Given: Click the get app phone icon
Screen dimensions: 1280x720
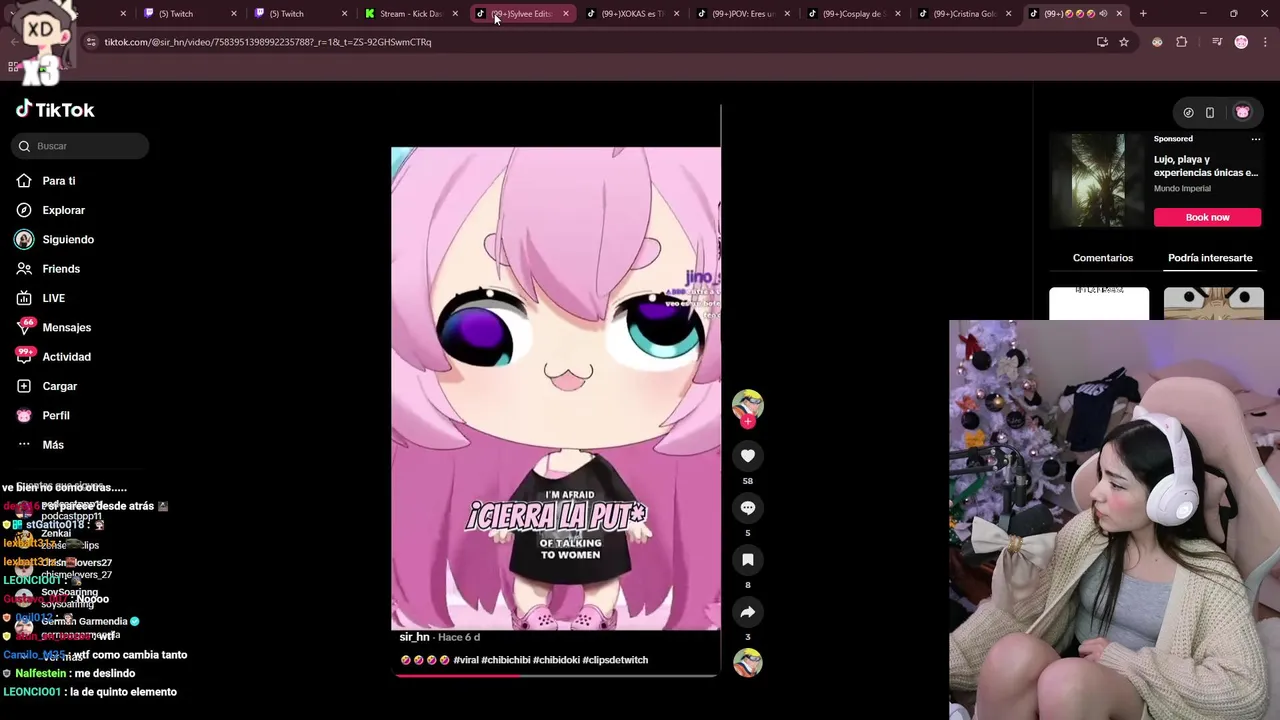Looking at the screenshot, I should [x=1209, y=113].
